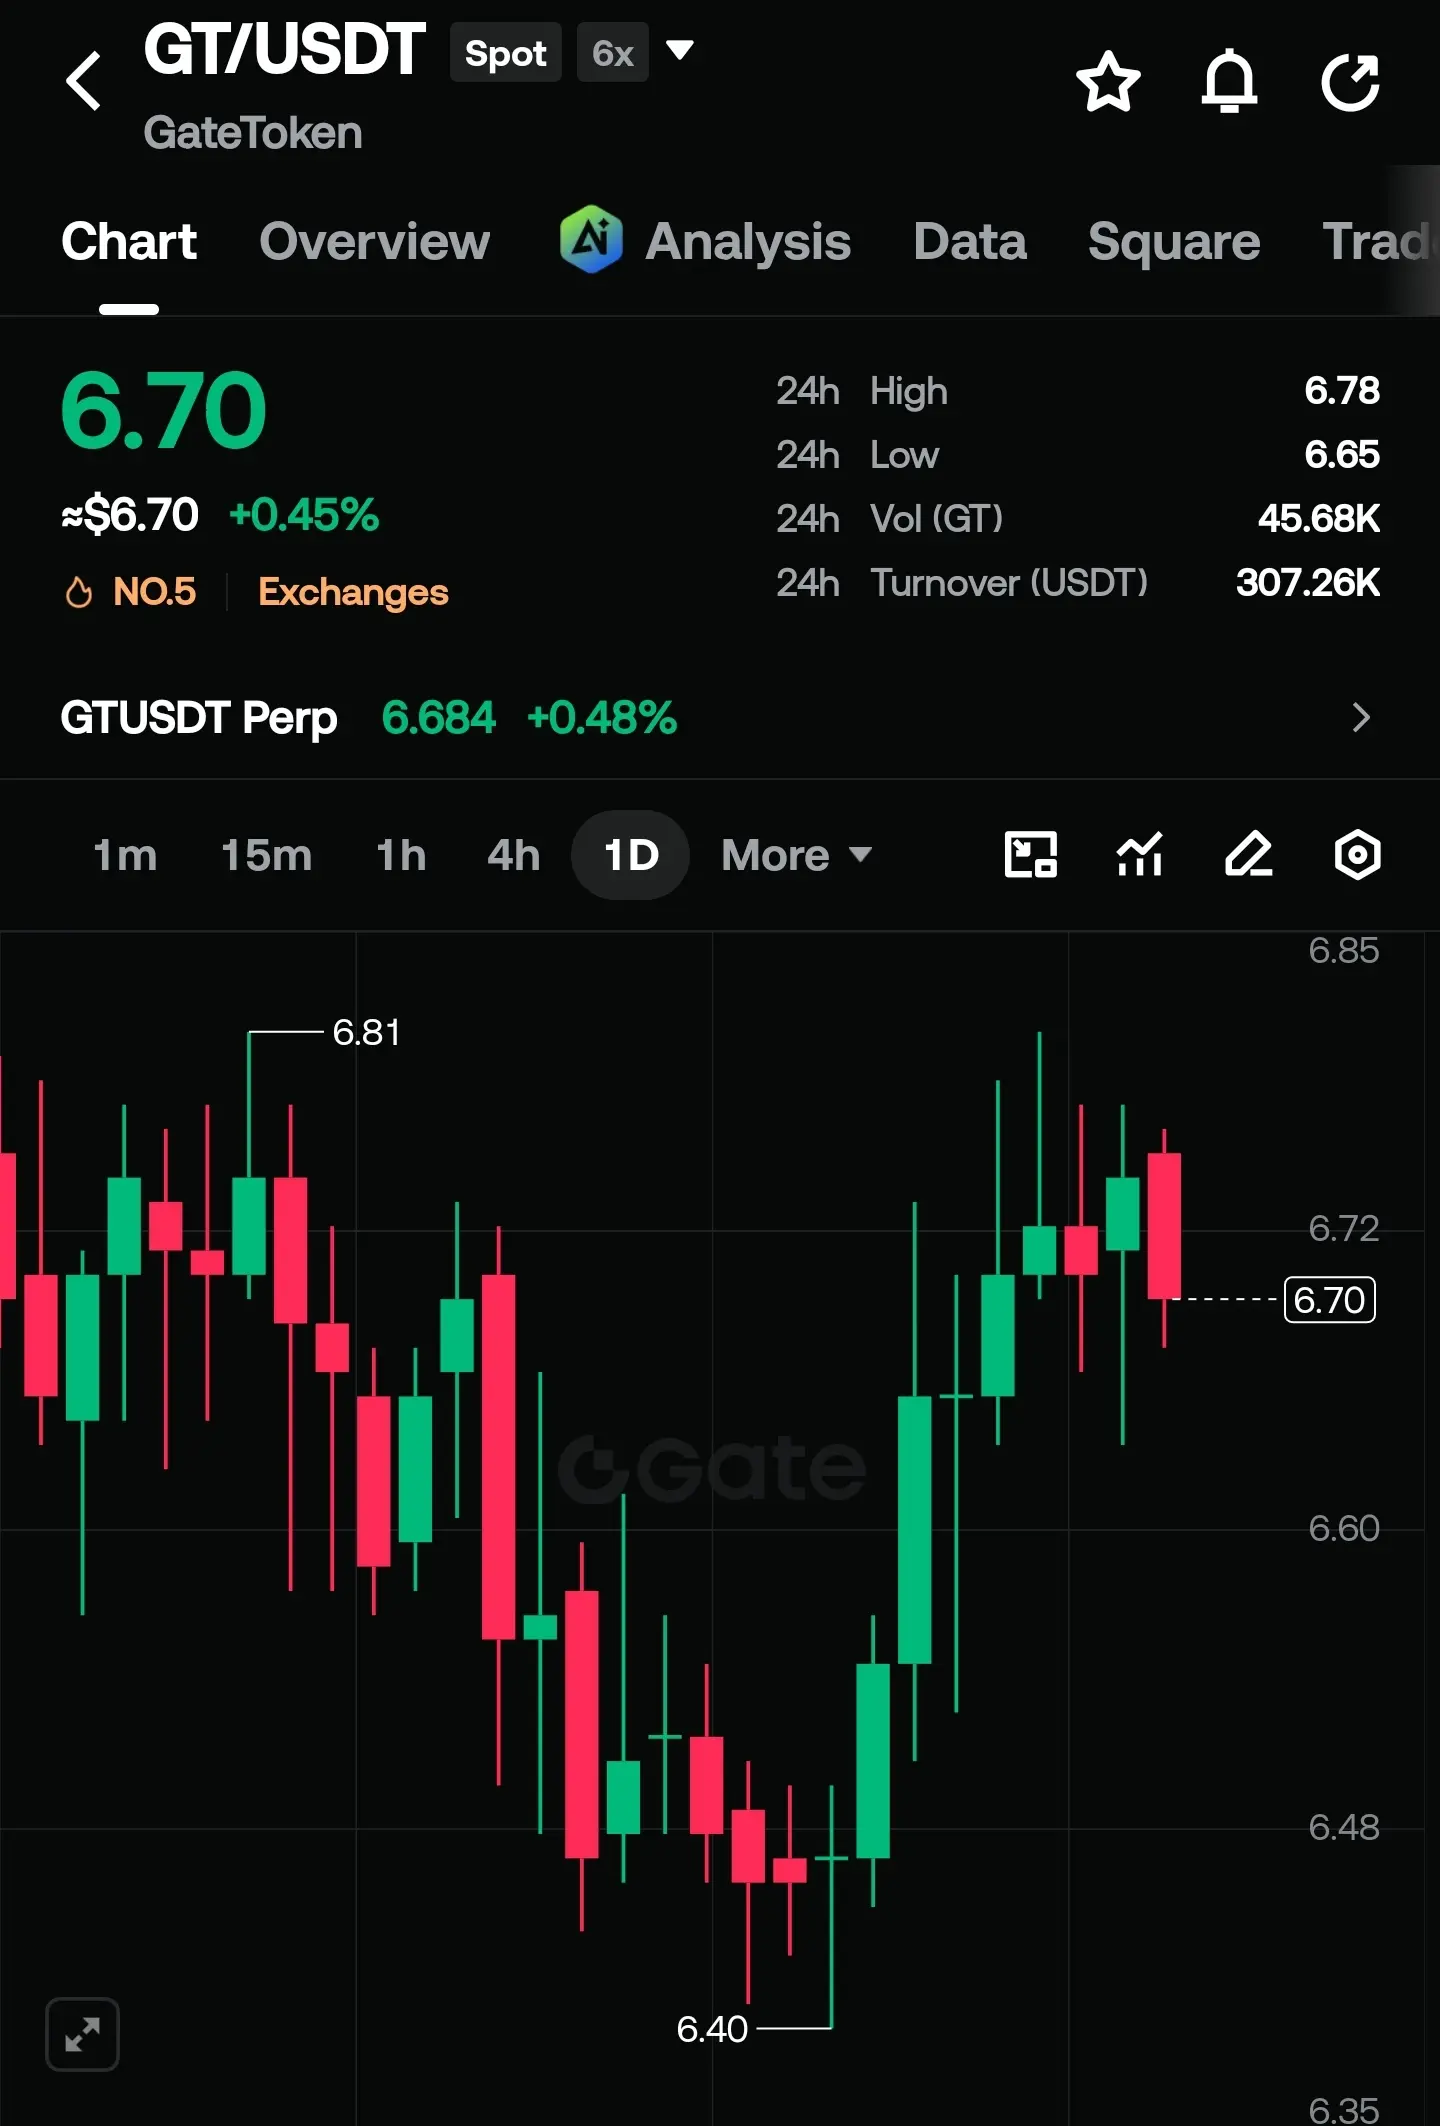1440x2126 pixels.
Task: Select the 15m timeframe
Action: click(267, 855)
